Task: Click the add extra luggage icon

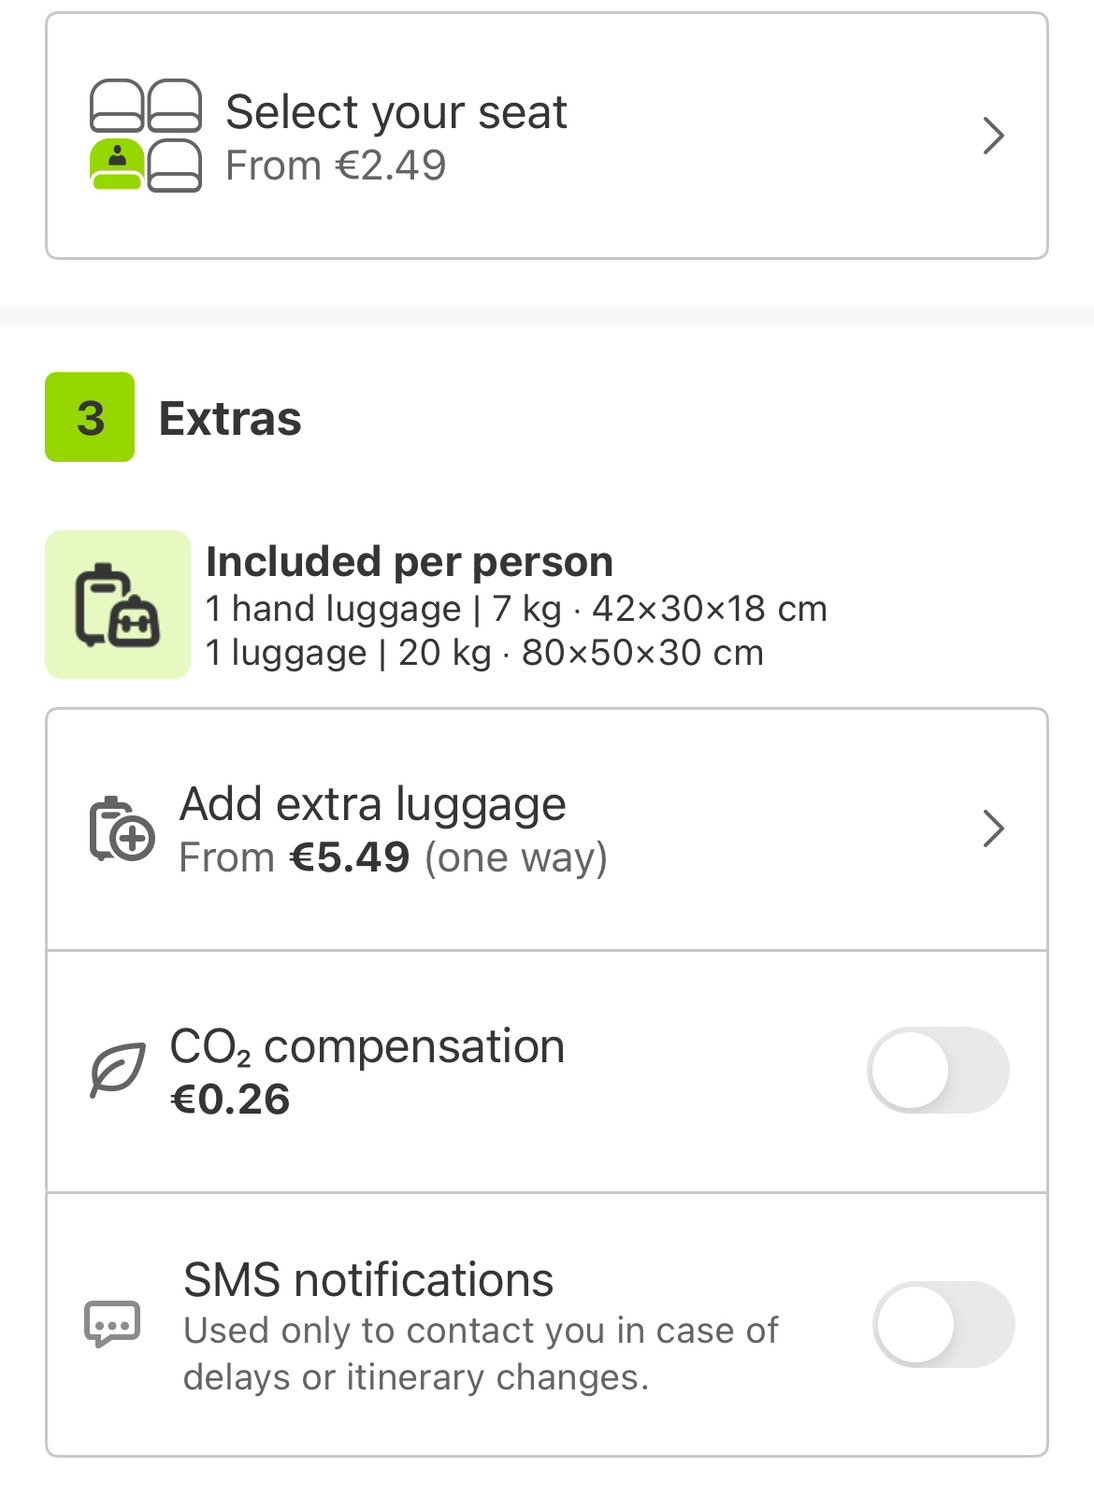Action: click(x=121, y=829)
